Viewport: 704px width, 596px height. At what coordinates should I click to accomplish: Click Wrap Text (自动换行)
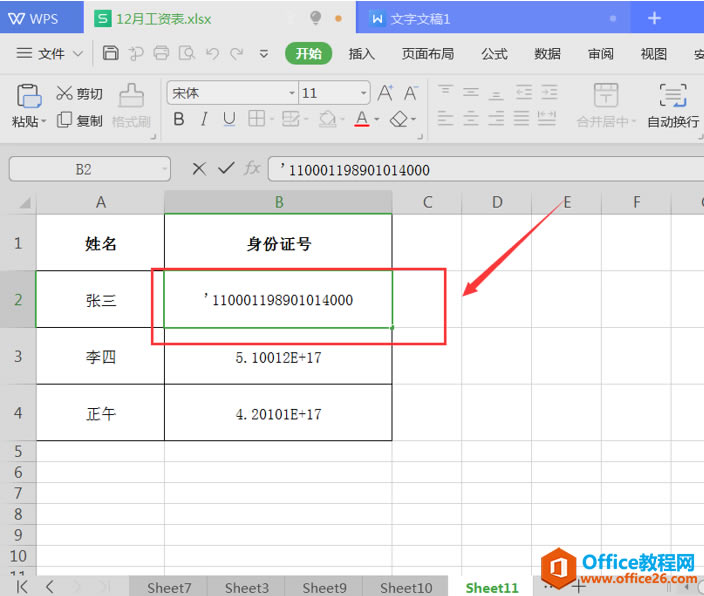[x=673, y=106]
